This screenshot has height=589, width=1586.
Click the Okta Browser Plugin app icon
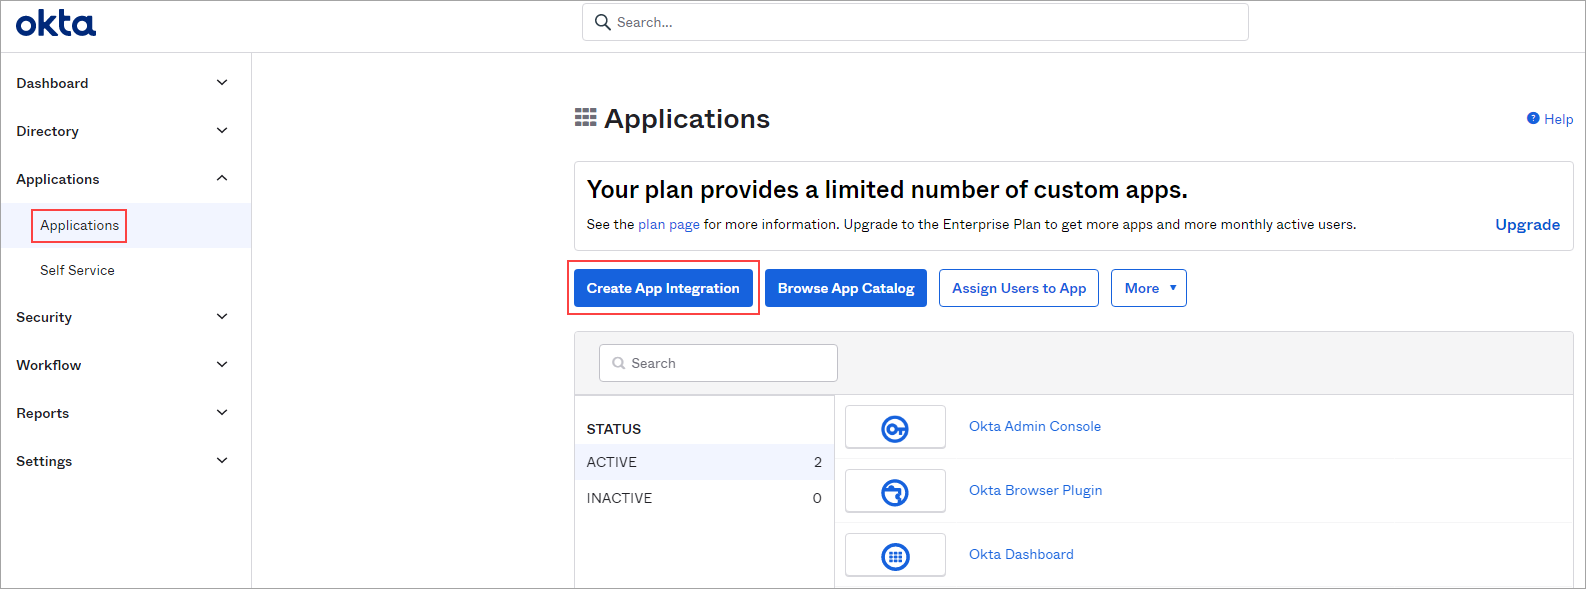pyautogui.click(x=895, y=491)
